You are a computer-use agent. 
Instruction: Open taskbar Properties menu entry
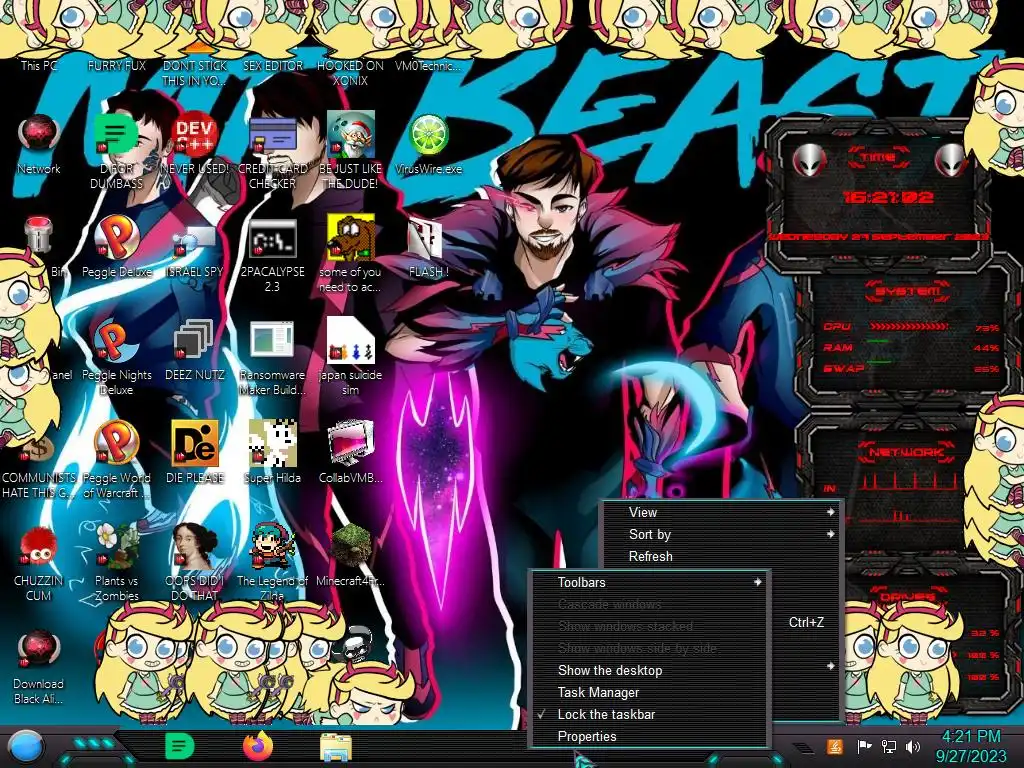click(x=650, y=737)
